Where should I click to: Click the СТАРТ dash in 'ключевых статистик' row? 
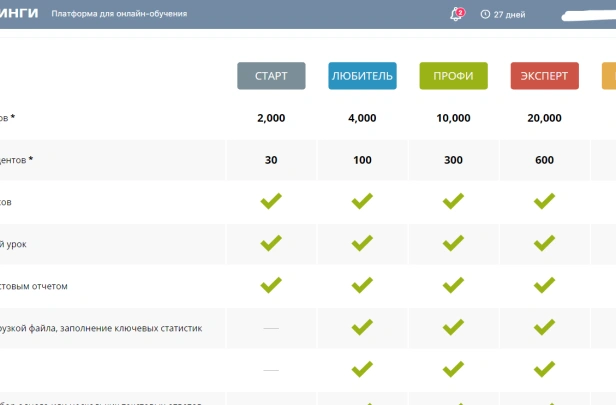point(271,328)
